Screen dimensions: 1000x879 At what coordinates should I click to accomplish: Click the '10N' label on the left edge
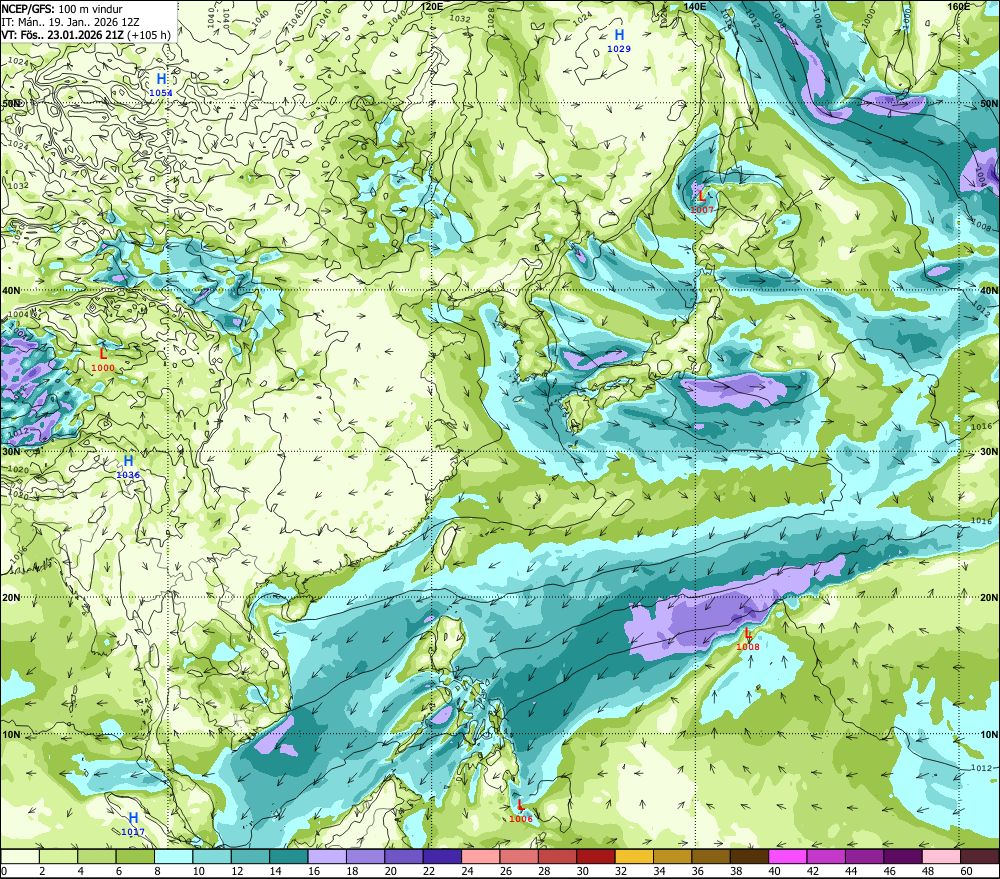pos(11,734)
